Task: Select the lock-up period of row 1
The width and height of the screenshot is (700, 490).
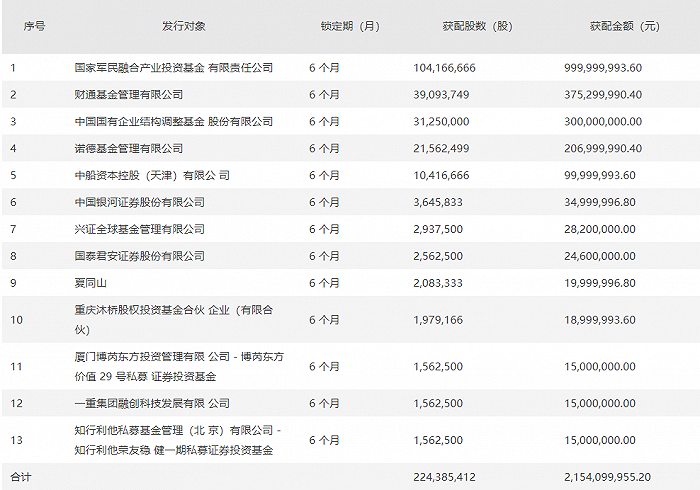Action: coord(324,68)
